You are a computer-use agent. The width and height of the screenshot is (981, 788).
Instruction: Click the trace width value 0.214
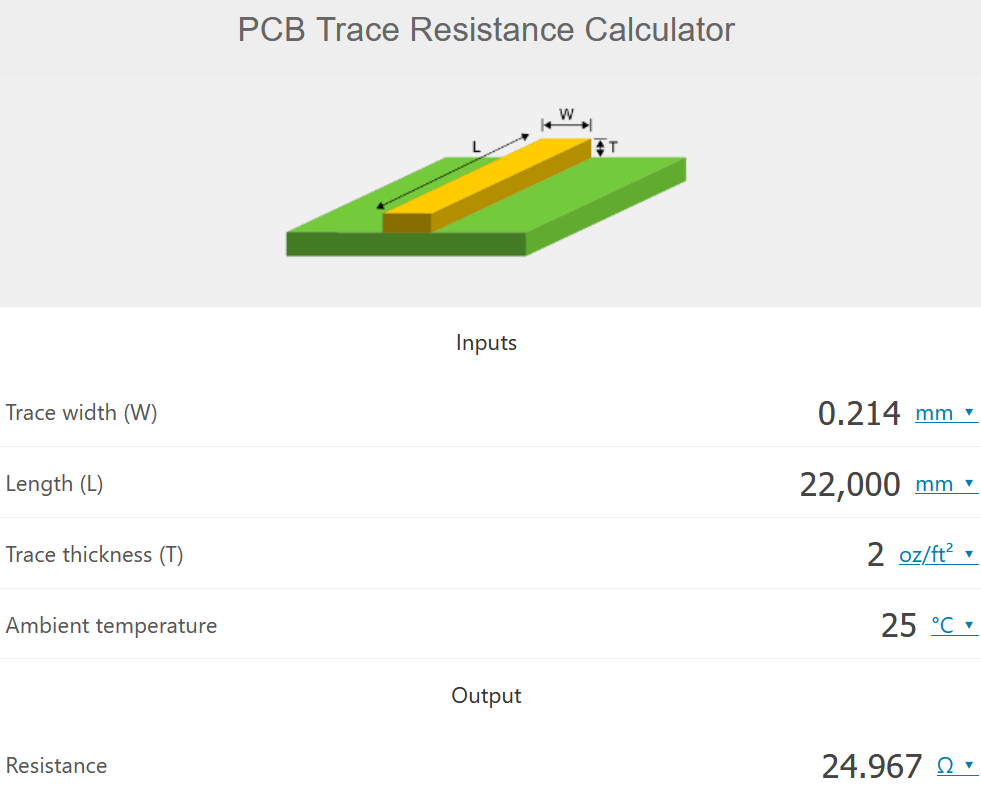tap(859, 413)
